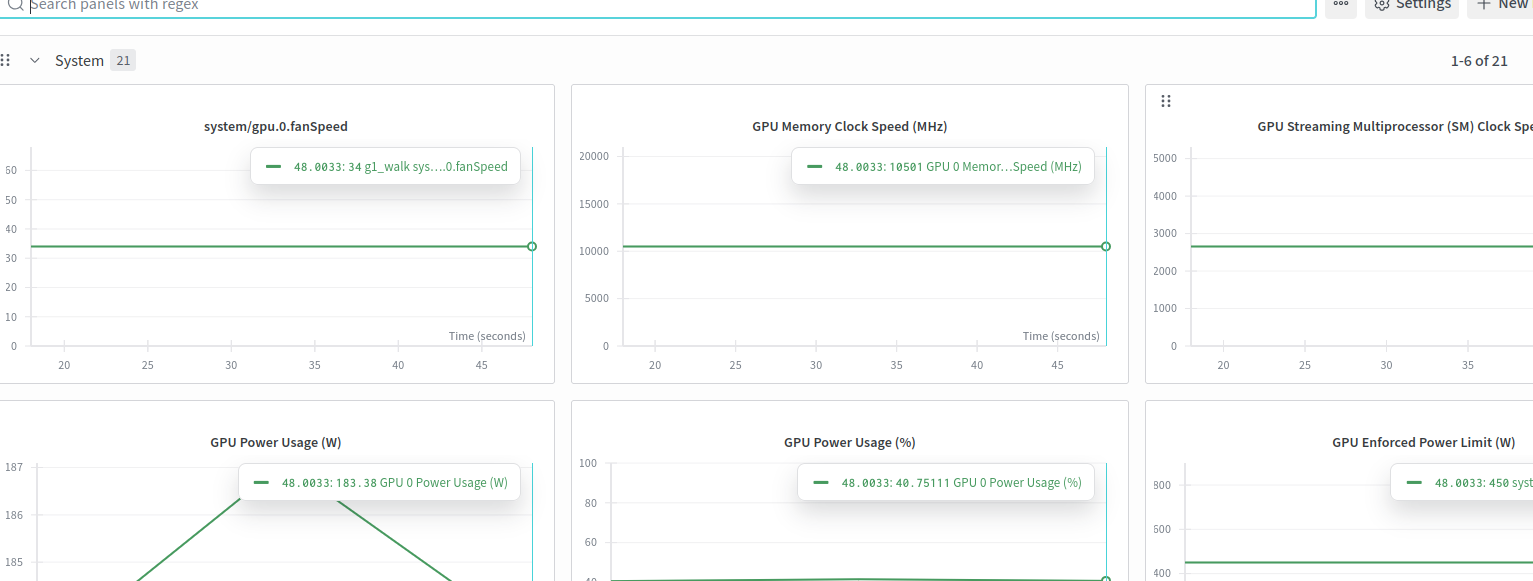Click the GPU Streaming Multiprocessor (SM) Clock title
1533x581 pixels.
(x=1395, y=127)
